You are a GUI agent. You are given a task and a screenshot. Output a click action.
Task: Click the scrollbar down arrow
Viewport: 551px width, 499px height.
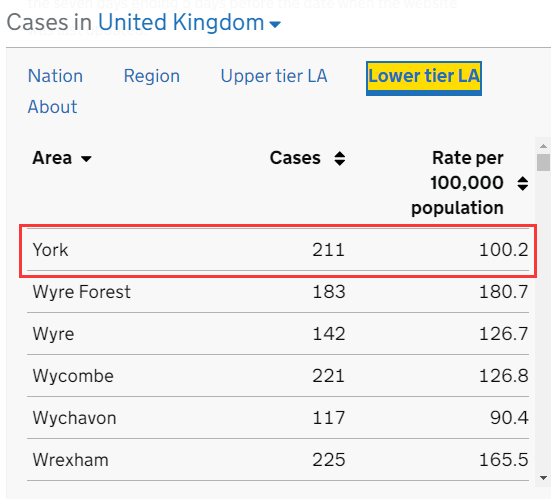[x=543, y=478]
